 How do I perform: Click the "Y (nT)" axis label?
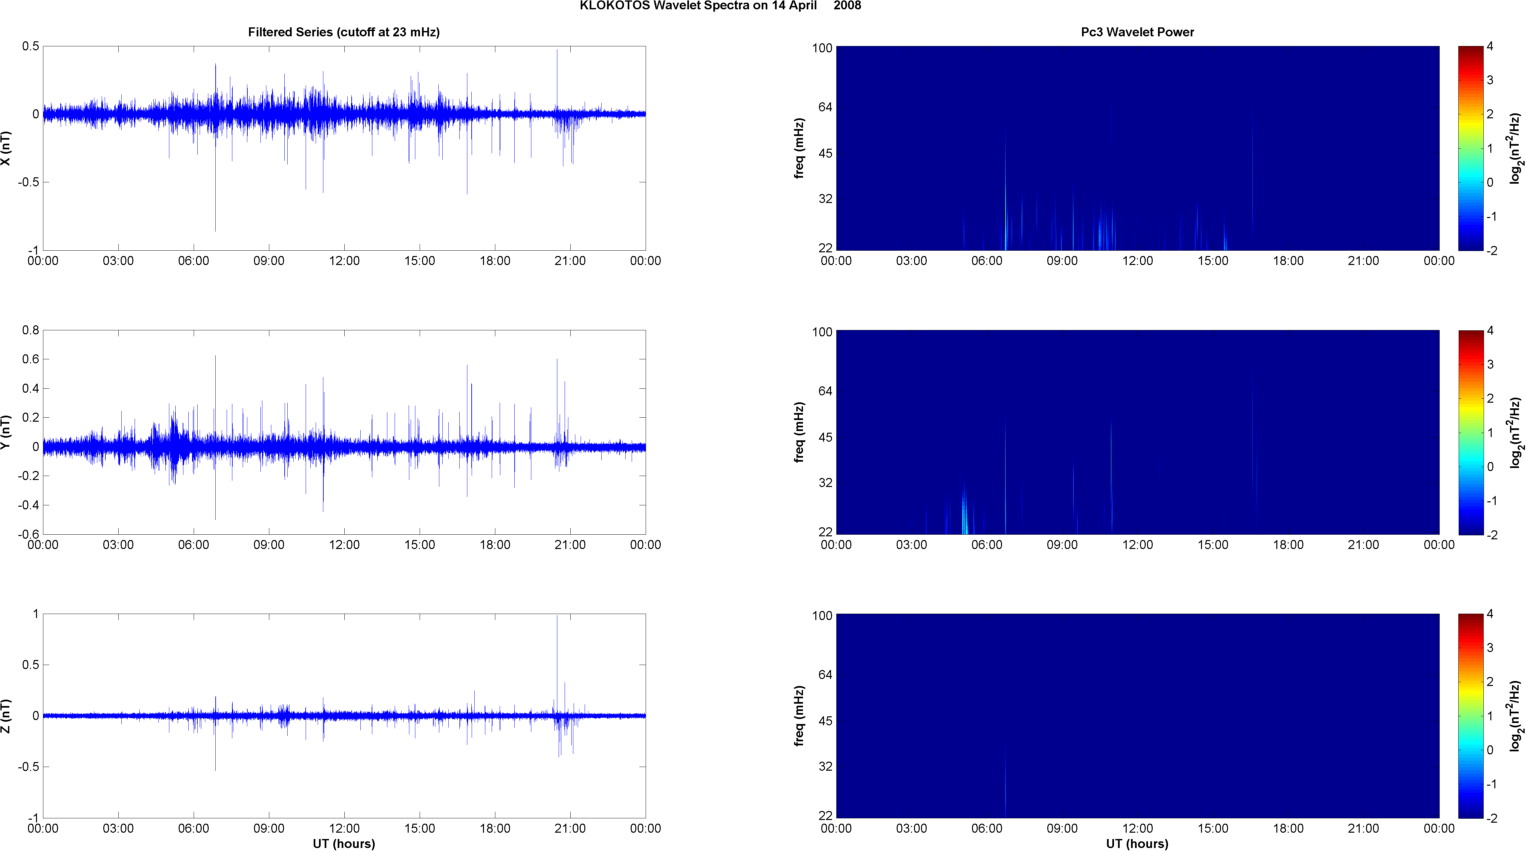coord(6,432)
